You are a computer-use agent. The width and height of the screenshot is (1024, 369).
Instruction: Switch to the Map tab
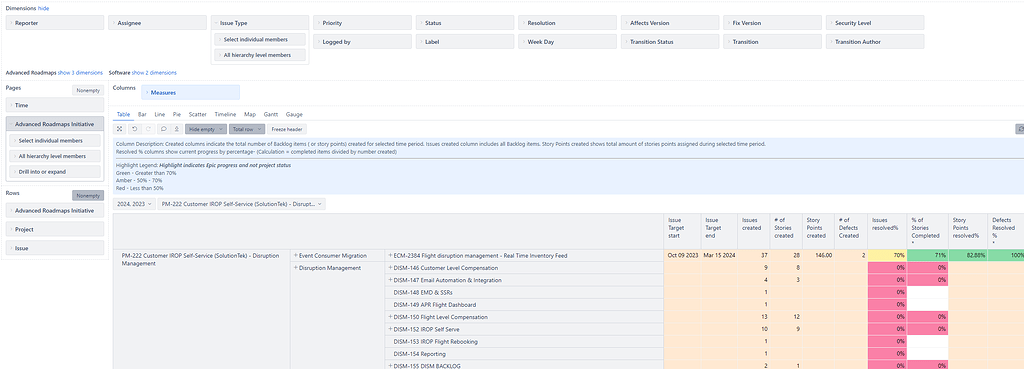click(x=250, y=114)
